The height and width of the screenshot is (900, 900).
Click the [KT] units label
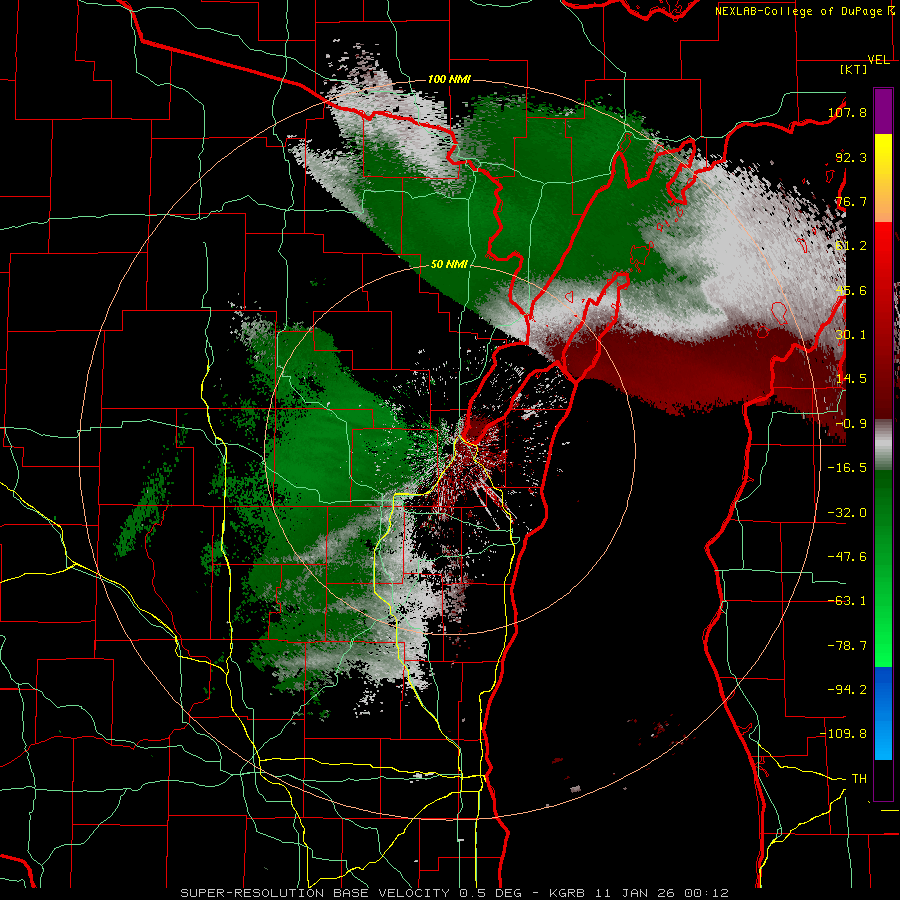[854, 69]
